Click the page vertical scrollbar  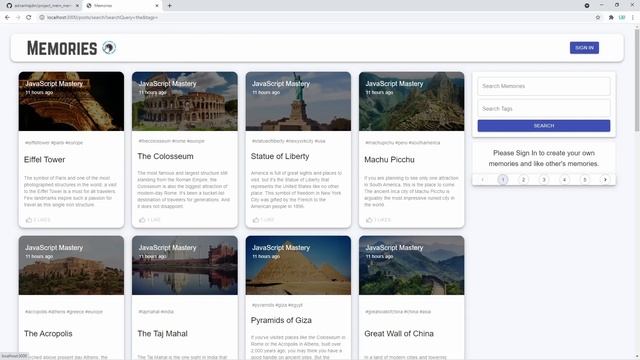coord(637,80)
